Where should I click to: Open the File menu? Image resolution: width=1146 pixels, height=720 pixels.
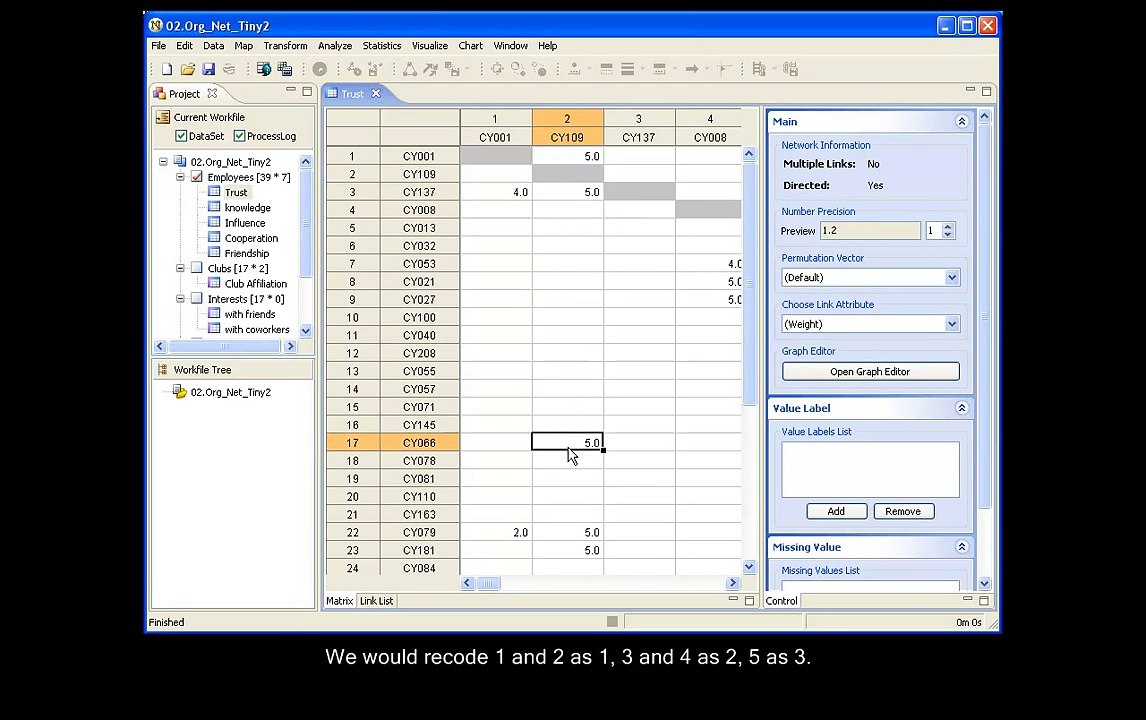159,45
